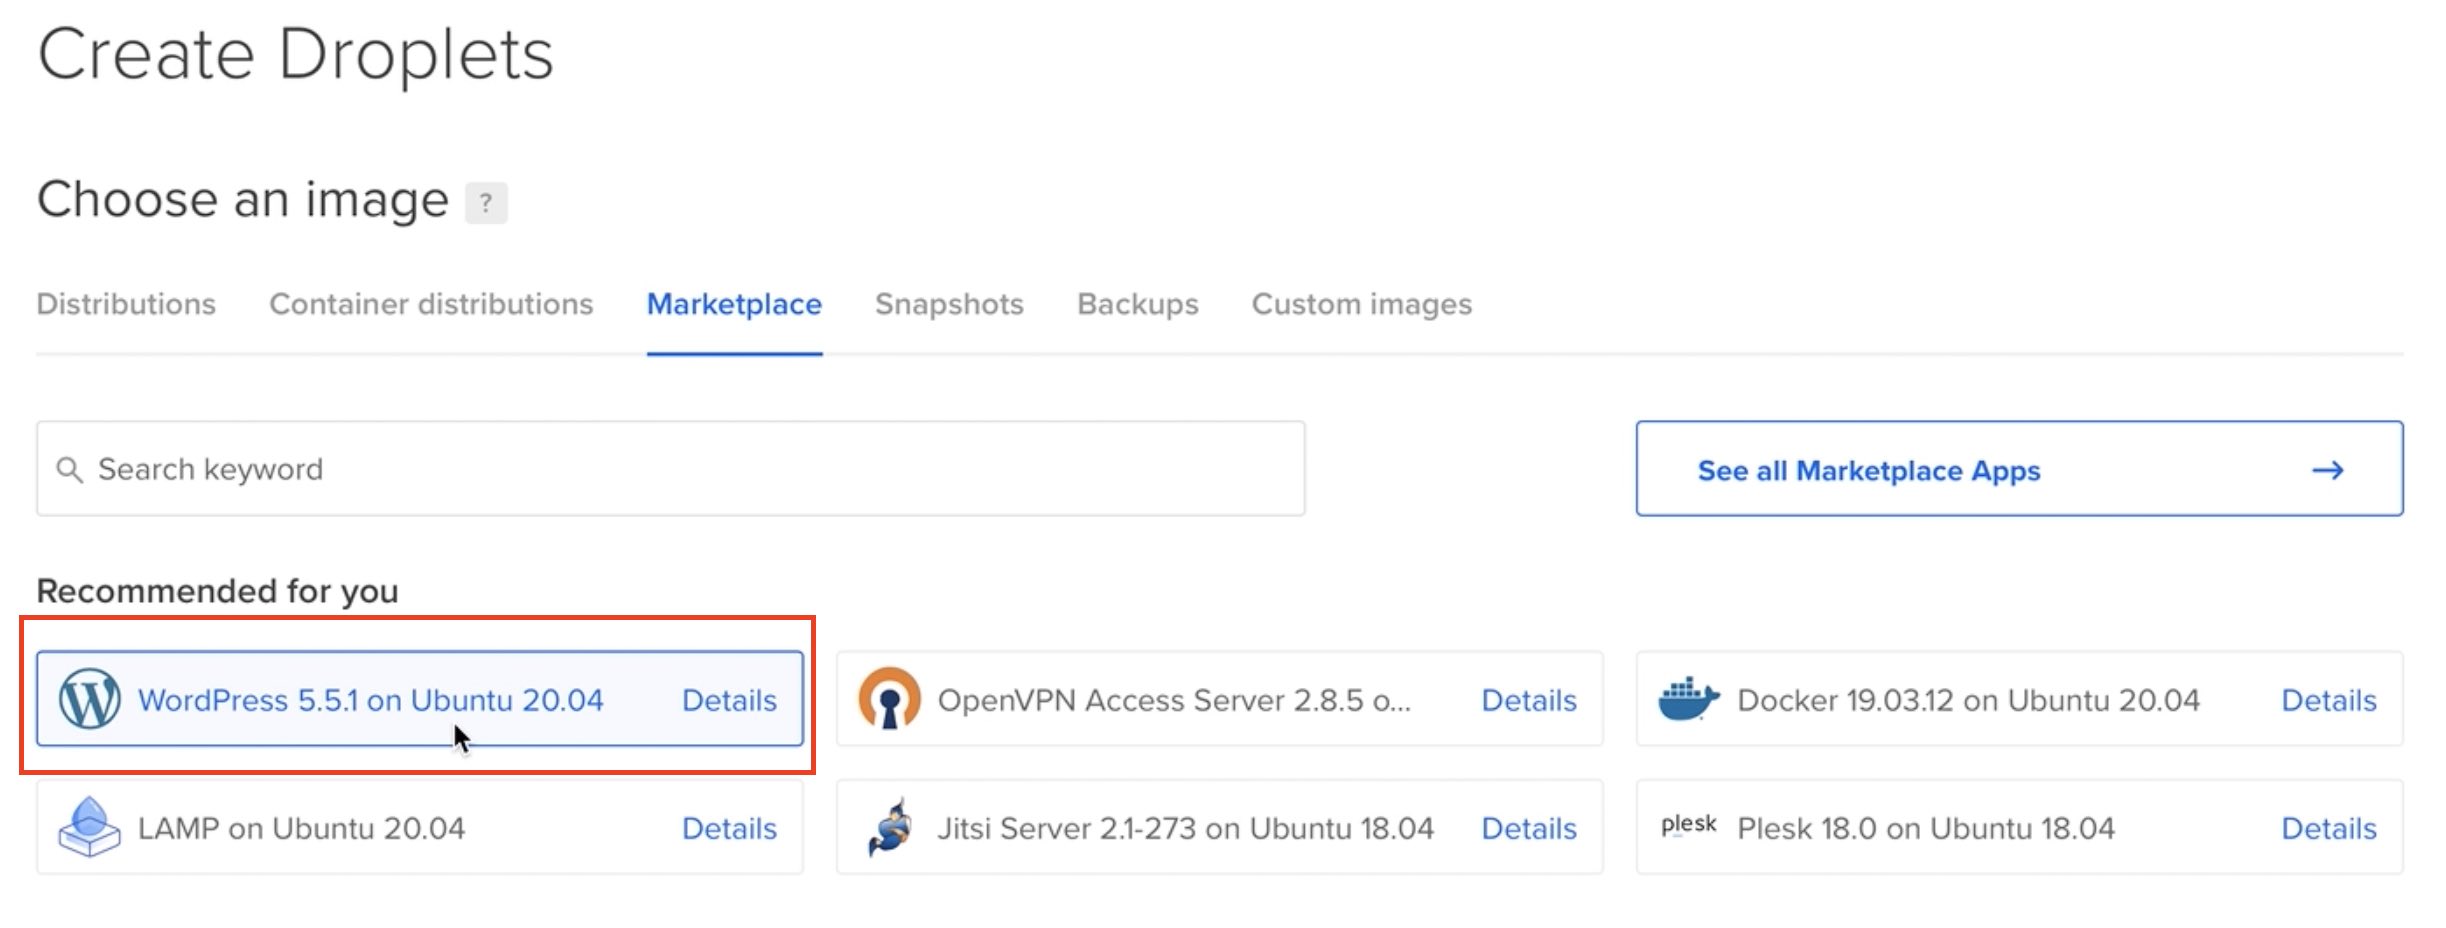This screenshot has height=928, width=2446.
Task: View Details for WordPress 5.5.1
Action: (729, 700)
